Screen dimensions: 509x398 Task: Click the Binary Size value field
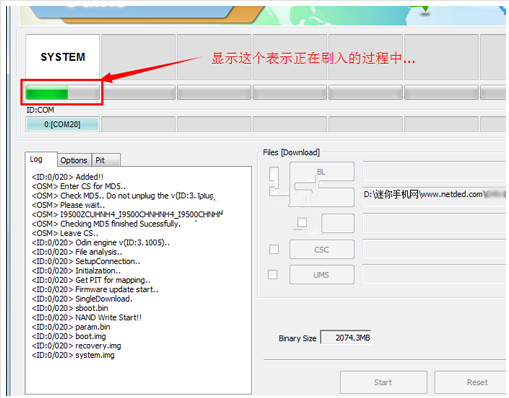346,337
